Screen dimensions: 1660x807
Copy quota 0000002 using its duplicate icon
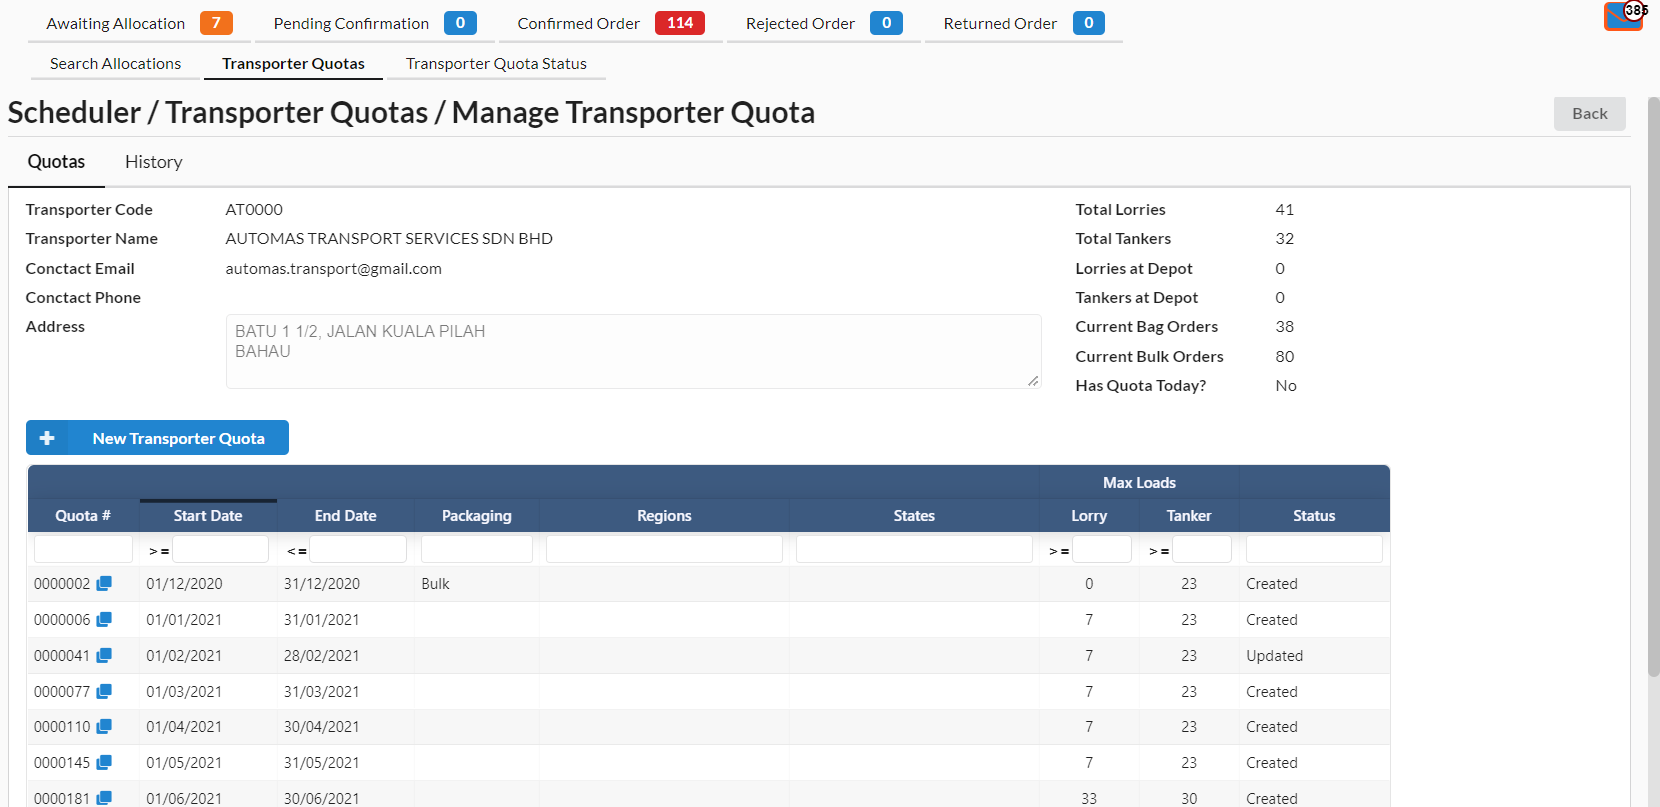[x=104, y=583]
